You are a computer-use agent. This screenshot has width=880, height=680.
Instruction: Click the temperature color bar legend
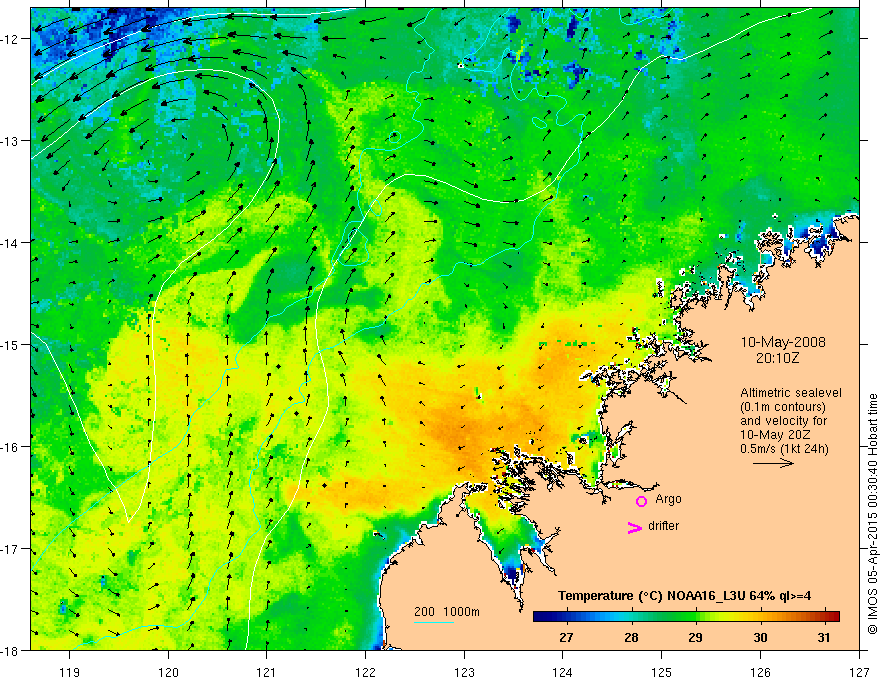pyautogui.click(x=686, y=617)
